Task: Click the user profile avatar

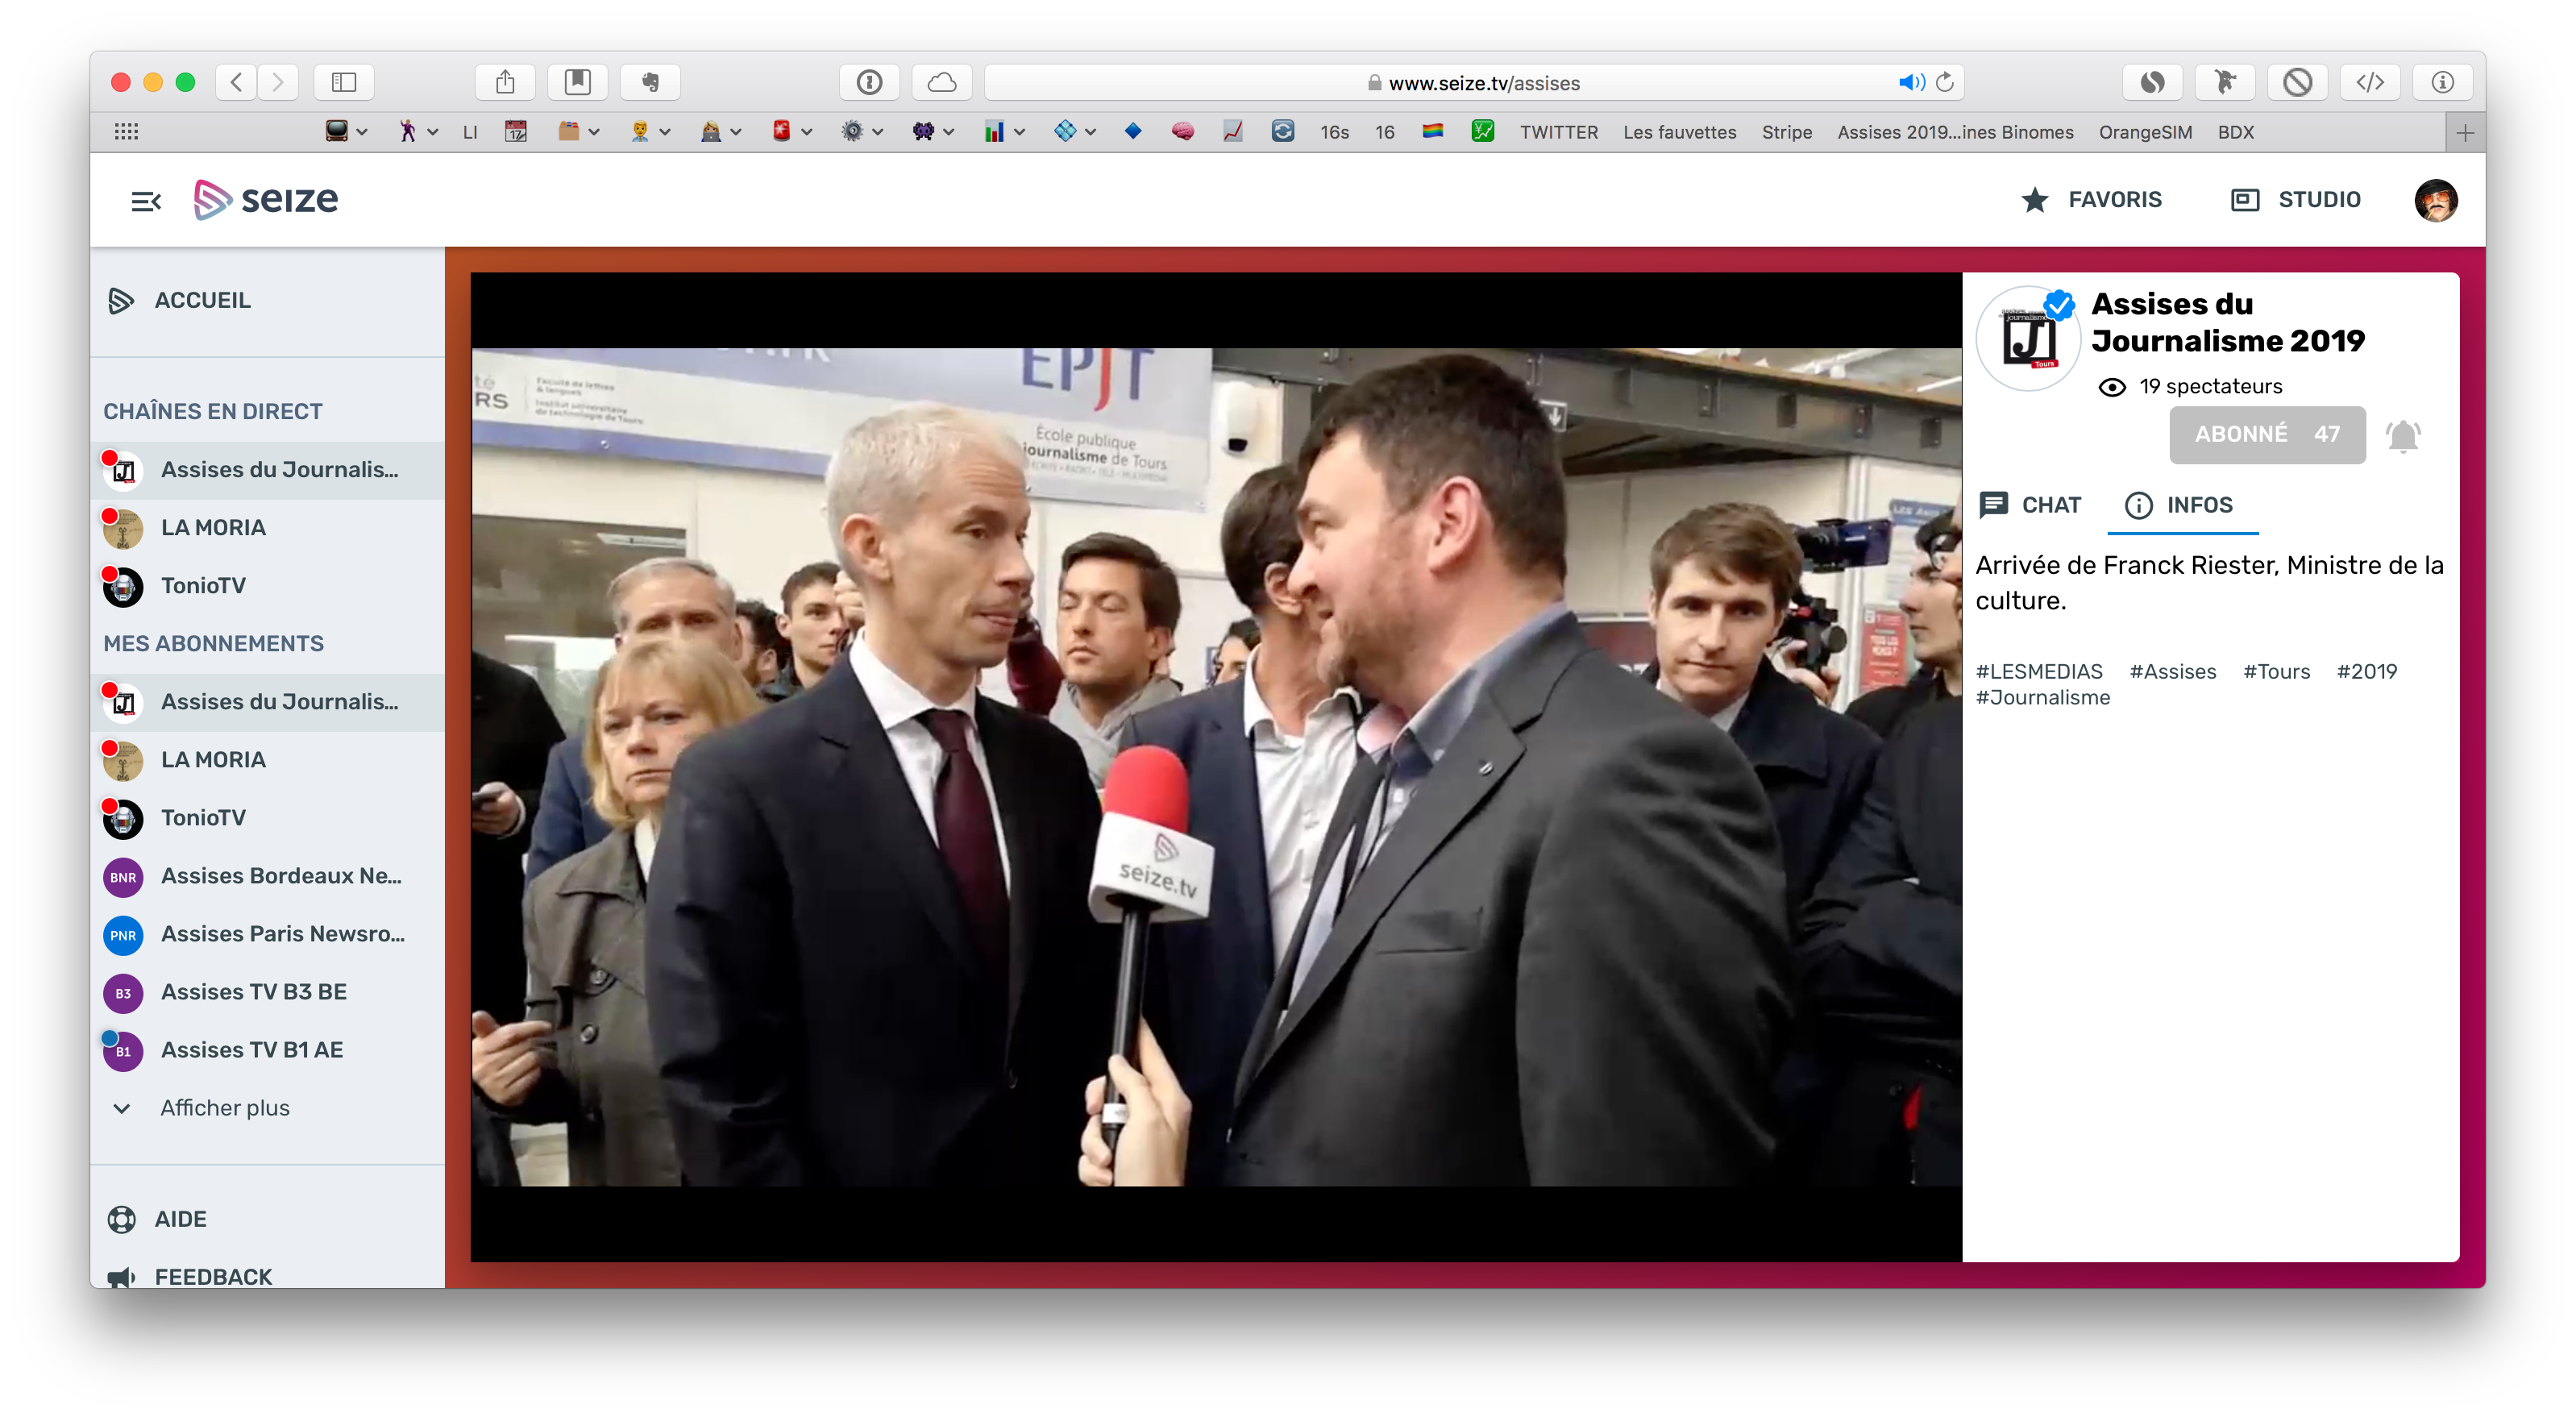Action: (x=2435, y=200)
